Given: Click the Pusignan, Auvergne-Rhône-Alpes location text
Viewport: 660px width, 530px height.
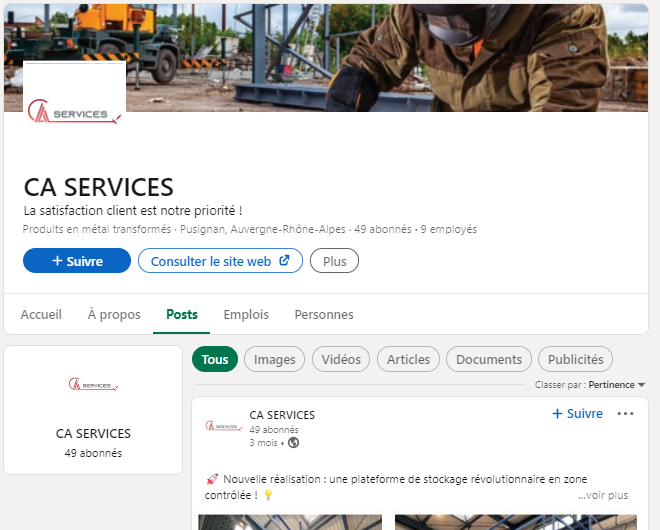Looking at the screenshot, I should 263,229.
